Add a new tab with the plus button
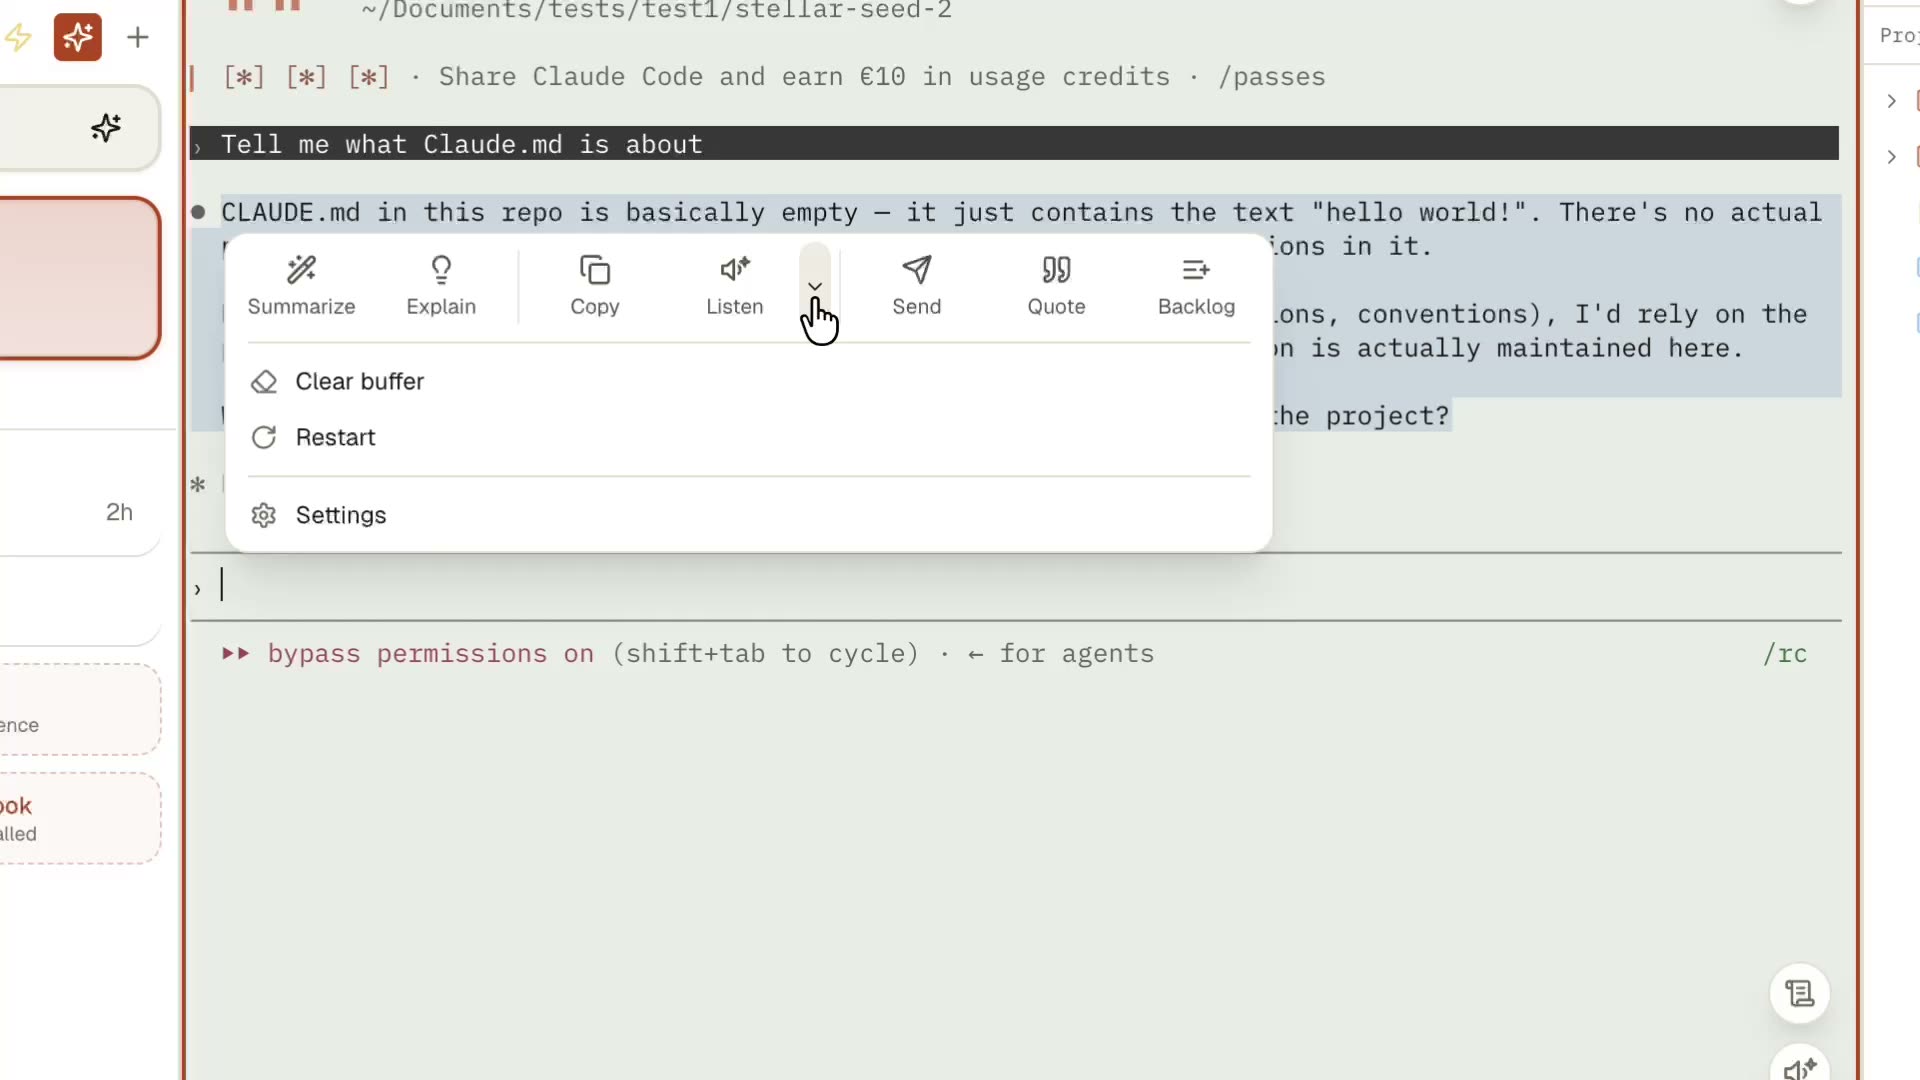The image size is (1920, 1080). click(x=138, y=38)
